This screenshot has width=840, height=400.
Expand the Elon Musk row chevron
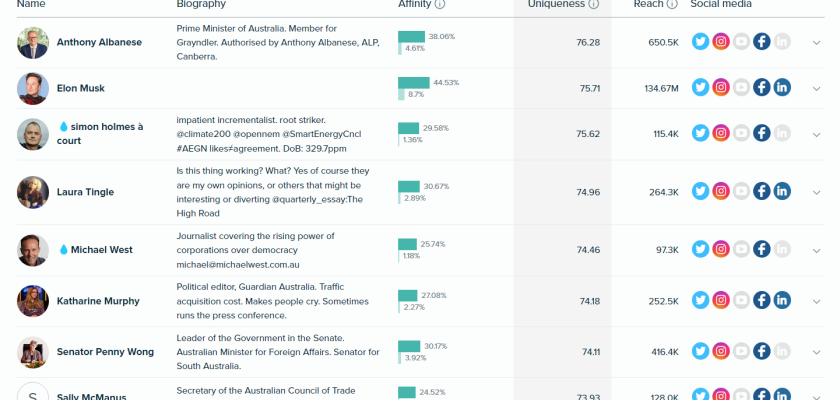click(x=816, y=88)
